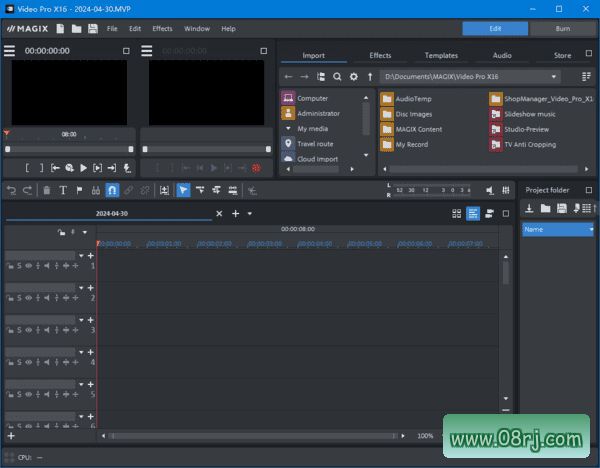Open the Window menu

197,29
